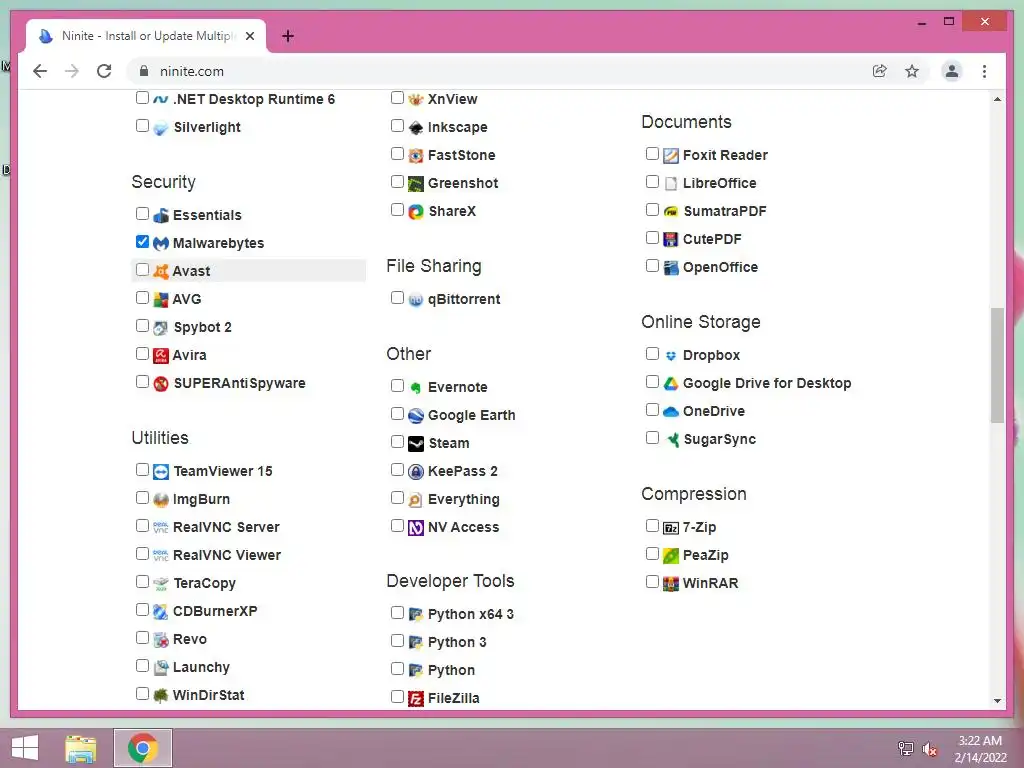
Task: Open File Explorer from taskbar
Action: point(81,748)
